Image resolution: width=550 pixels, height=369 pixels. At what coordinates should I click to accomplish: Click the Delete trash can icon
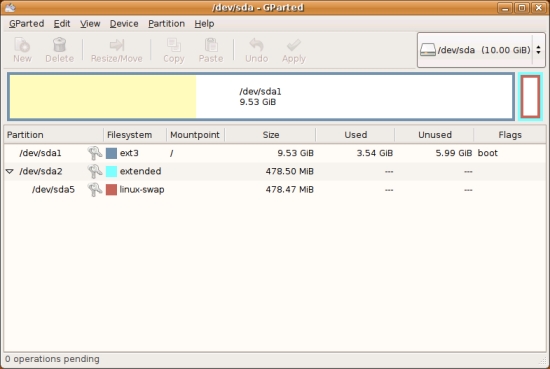click(59, 45)
